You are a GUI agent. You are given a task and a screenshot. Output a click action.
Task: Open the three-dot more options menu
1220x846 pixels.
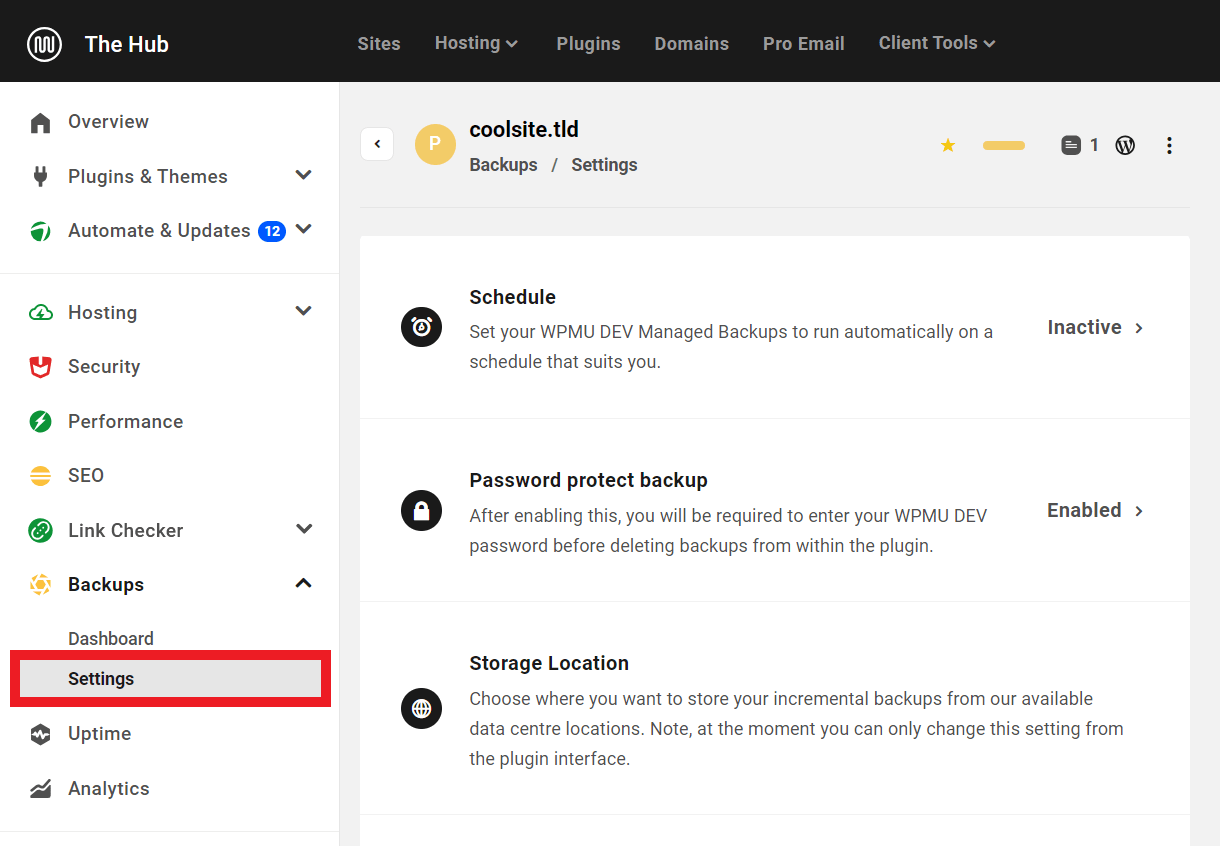click(1169, 145)
